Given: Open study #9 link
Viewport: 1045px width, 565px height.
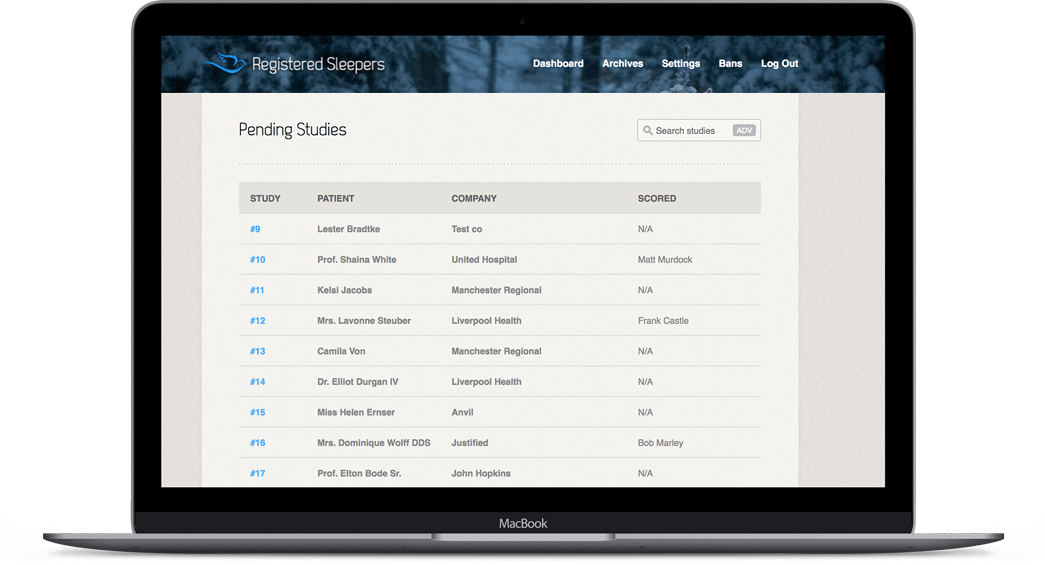Looking at the screenshot, I should tap(255, 229).
